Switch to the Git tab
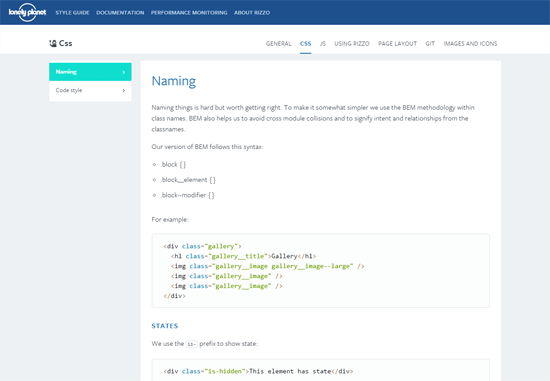This screenshot has width=550, height=381. 430,44
